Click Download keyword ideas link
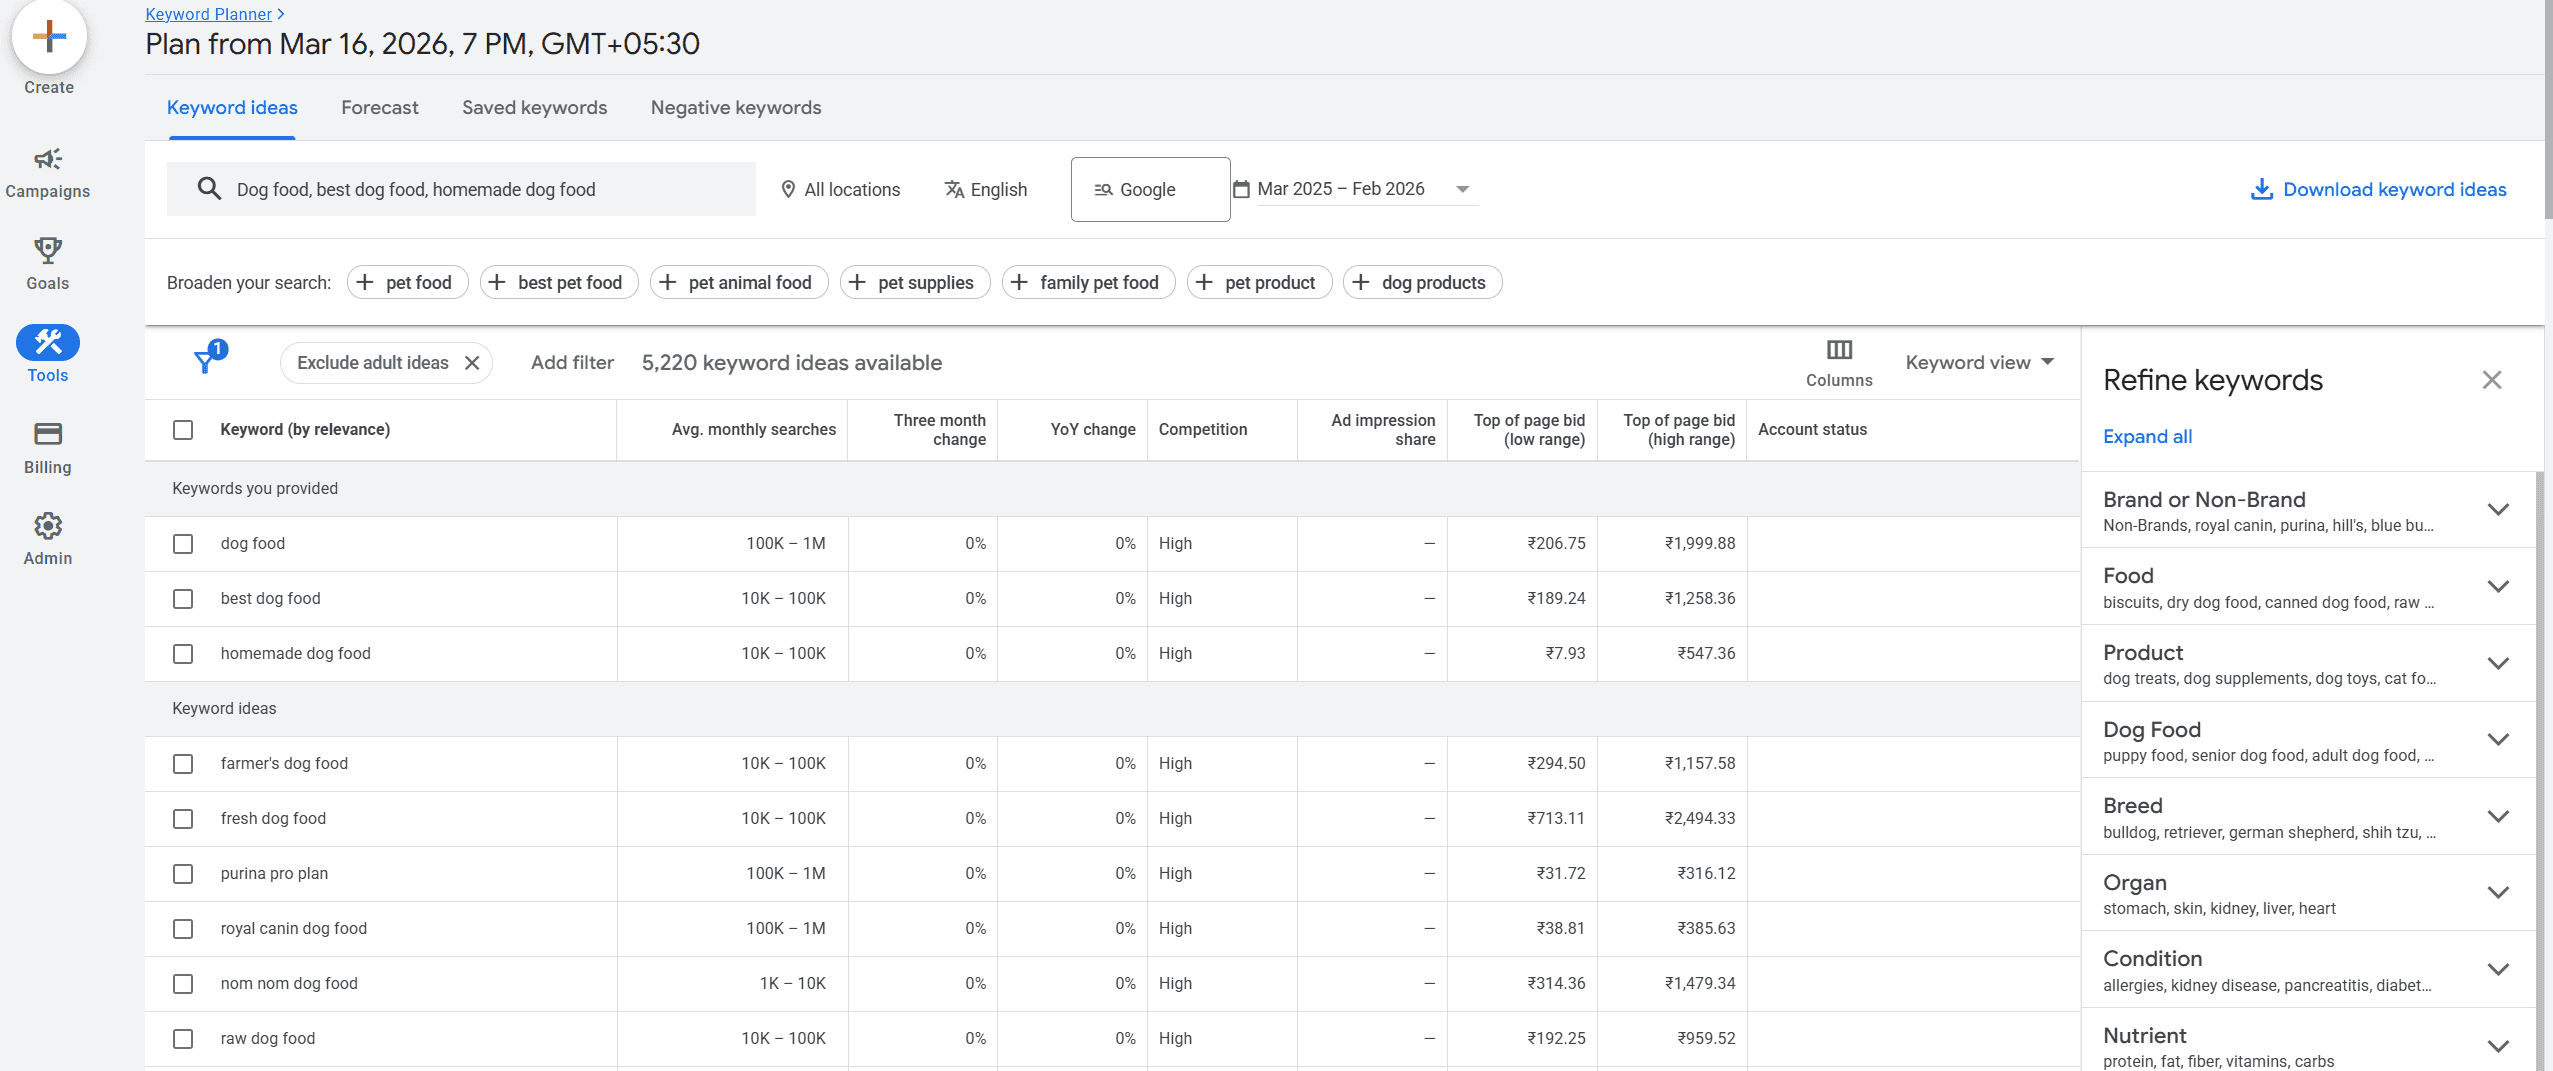Image resolution: width=2553 pixels, height=1071 pixels. point(2378,190)
